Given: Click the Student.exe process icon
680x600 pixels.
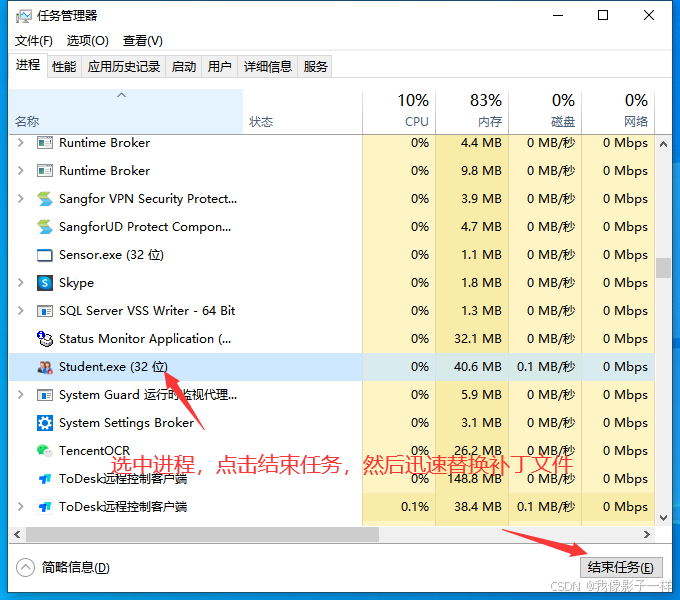Looking at the screenshot, I should click(x=45, y=367).
